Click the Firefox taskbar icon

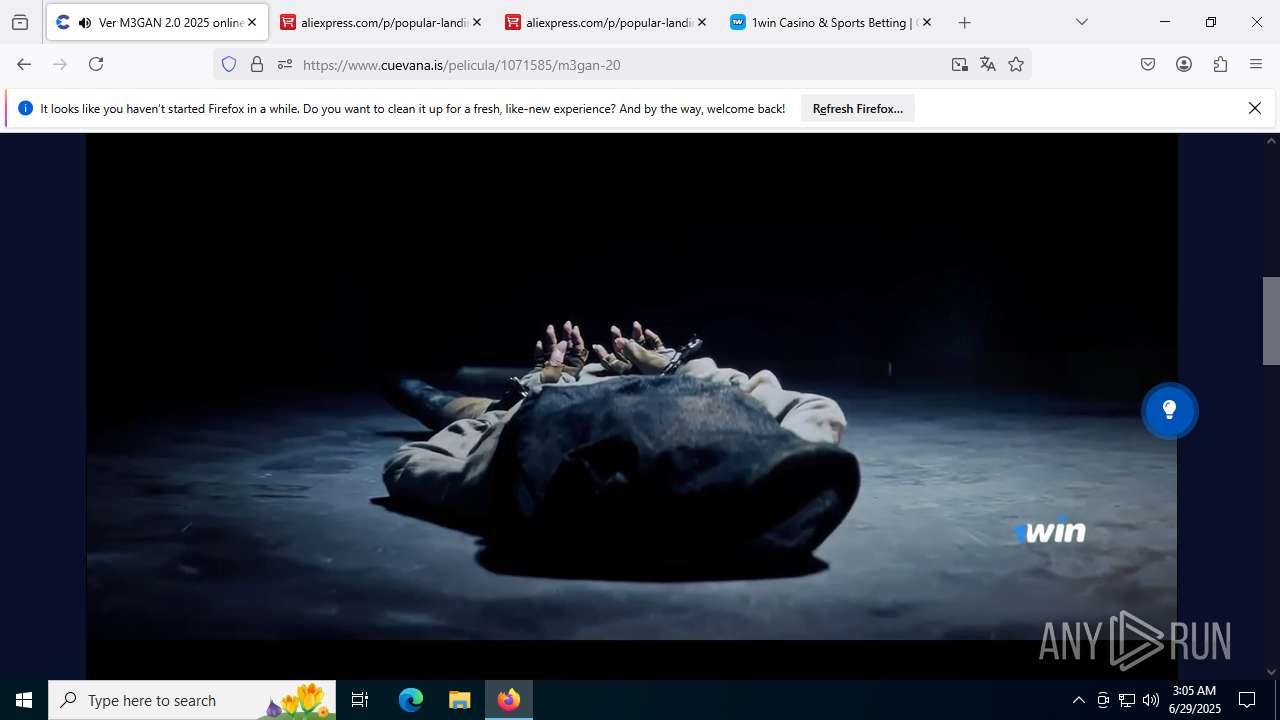pos(509,700)
